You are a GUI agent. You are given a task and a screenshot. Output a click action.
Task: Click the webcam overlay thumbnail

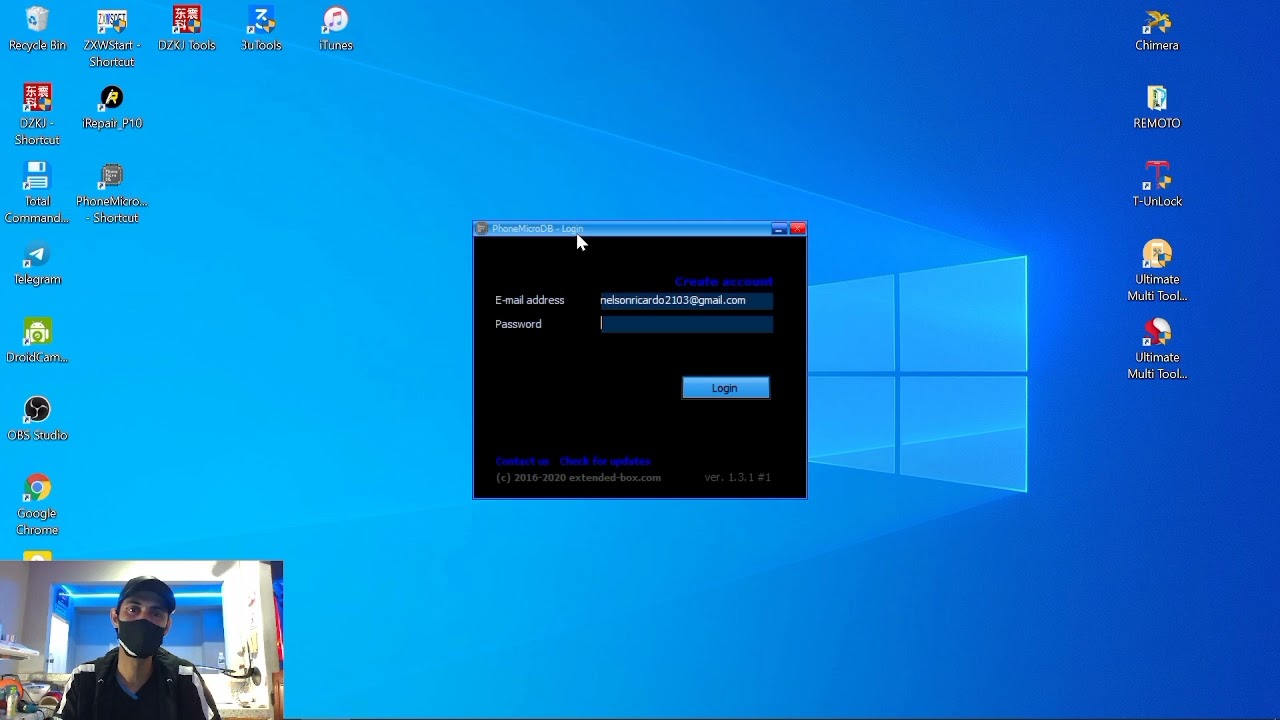pos(141,640)
